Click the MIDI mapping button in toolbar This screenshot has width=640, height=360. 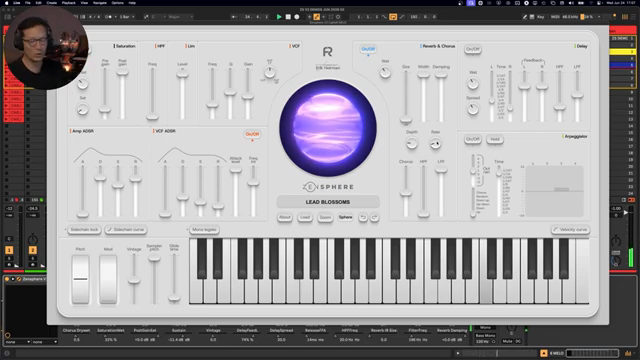[555, 17]
